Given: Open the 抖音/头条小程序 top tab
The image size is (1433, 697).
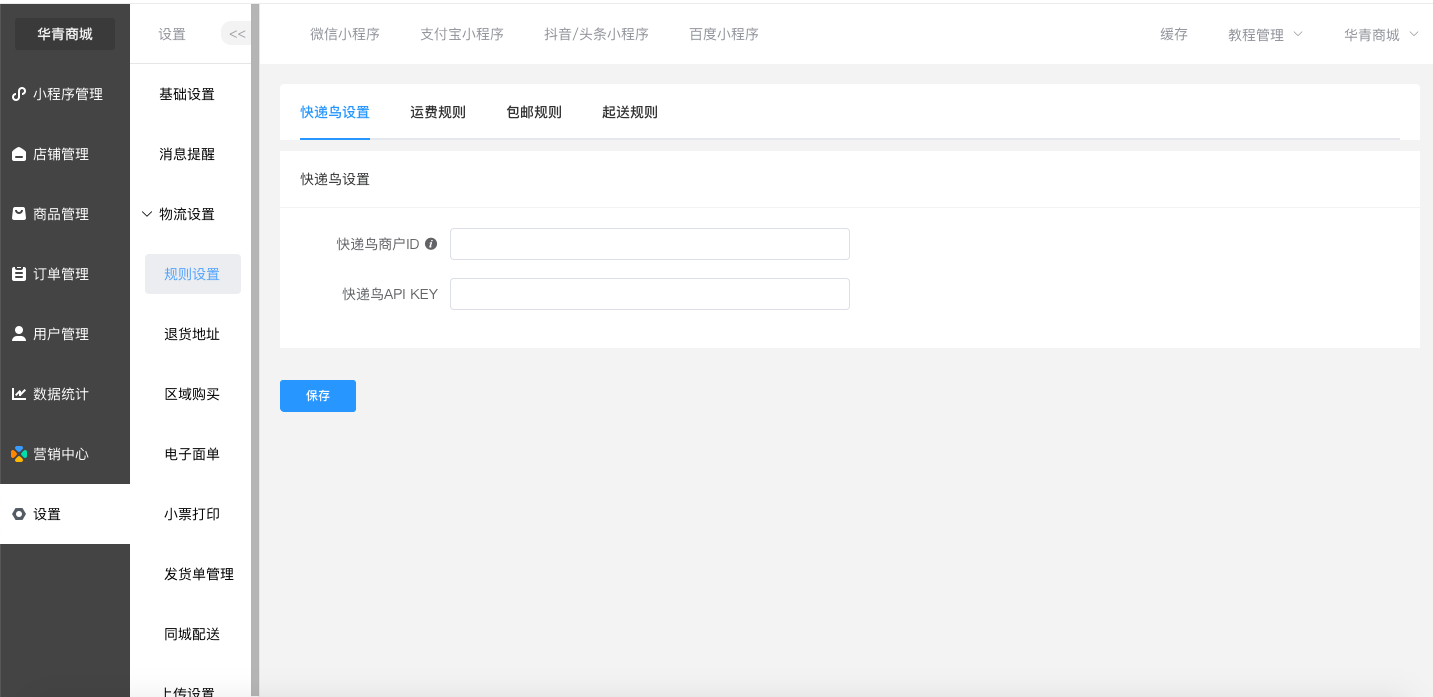Looking at the screenshot, I should [596, 34].
